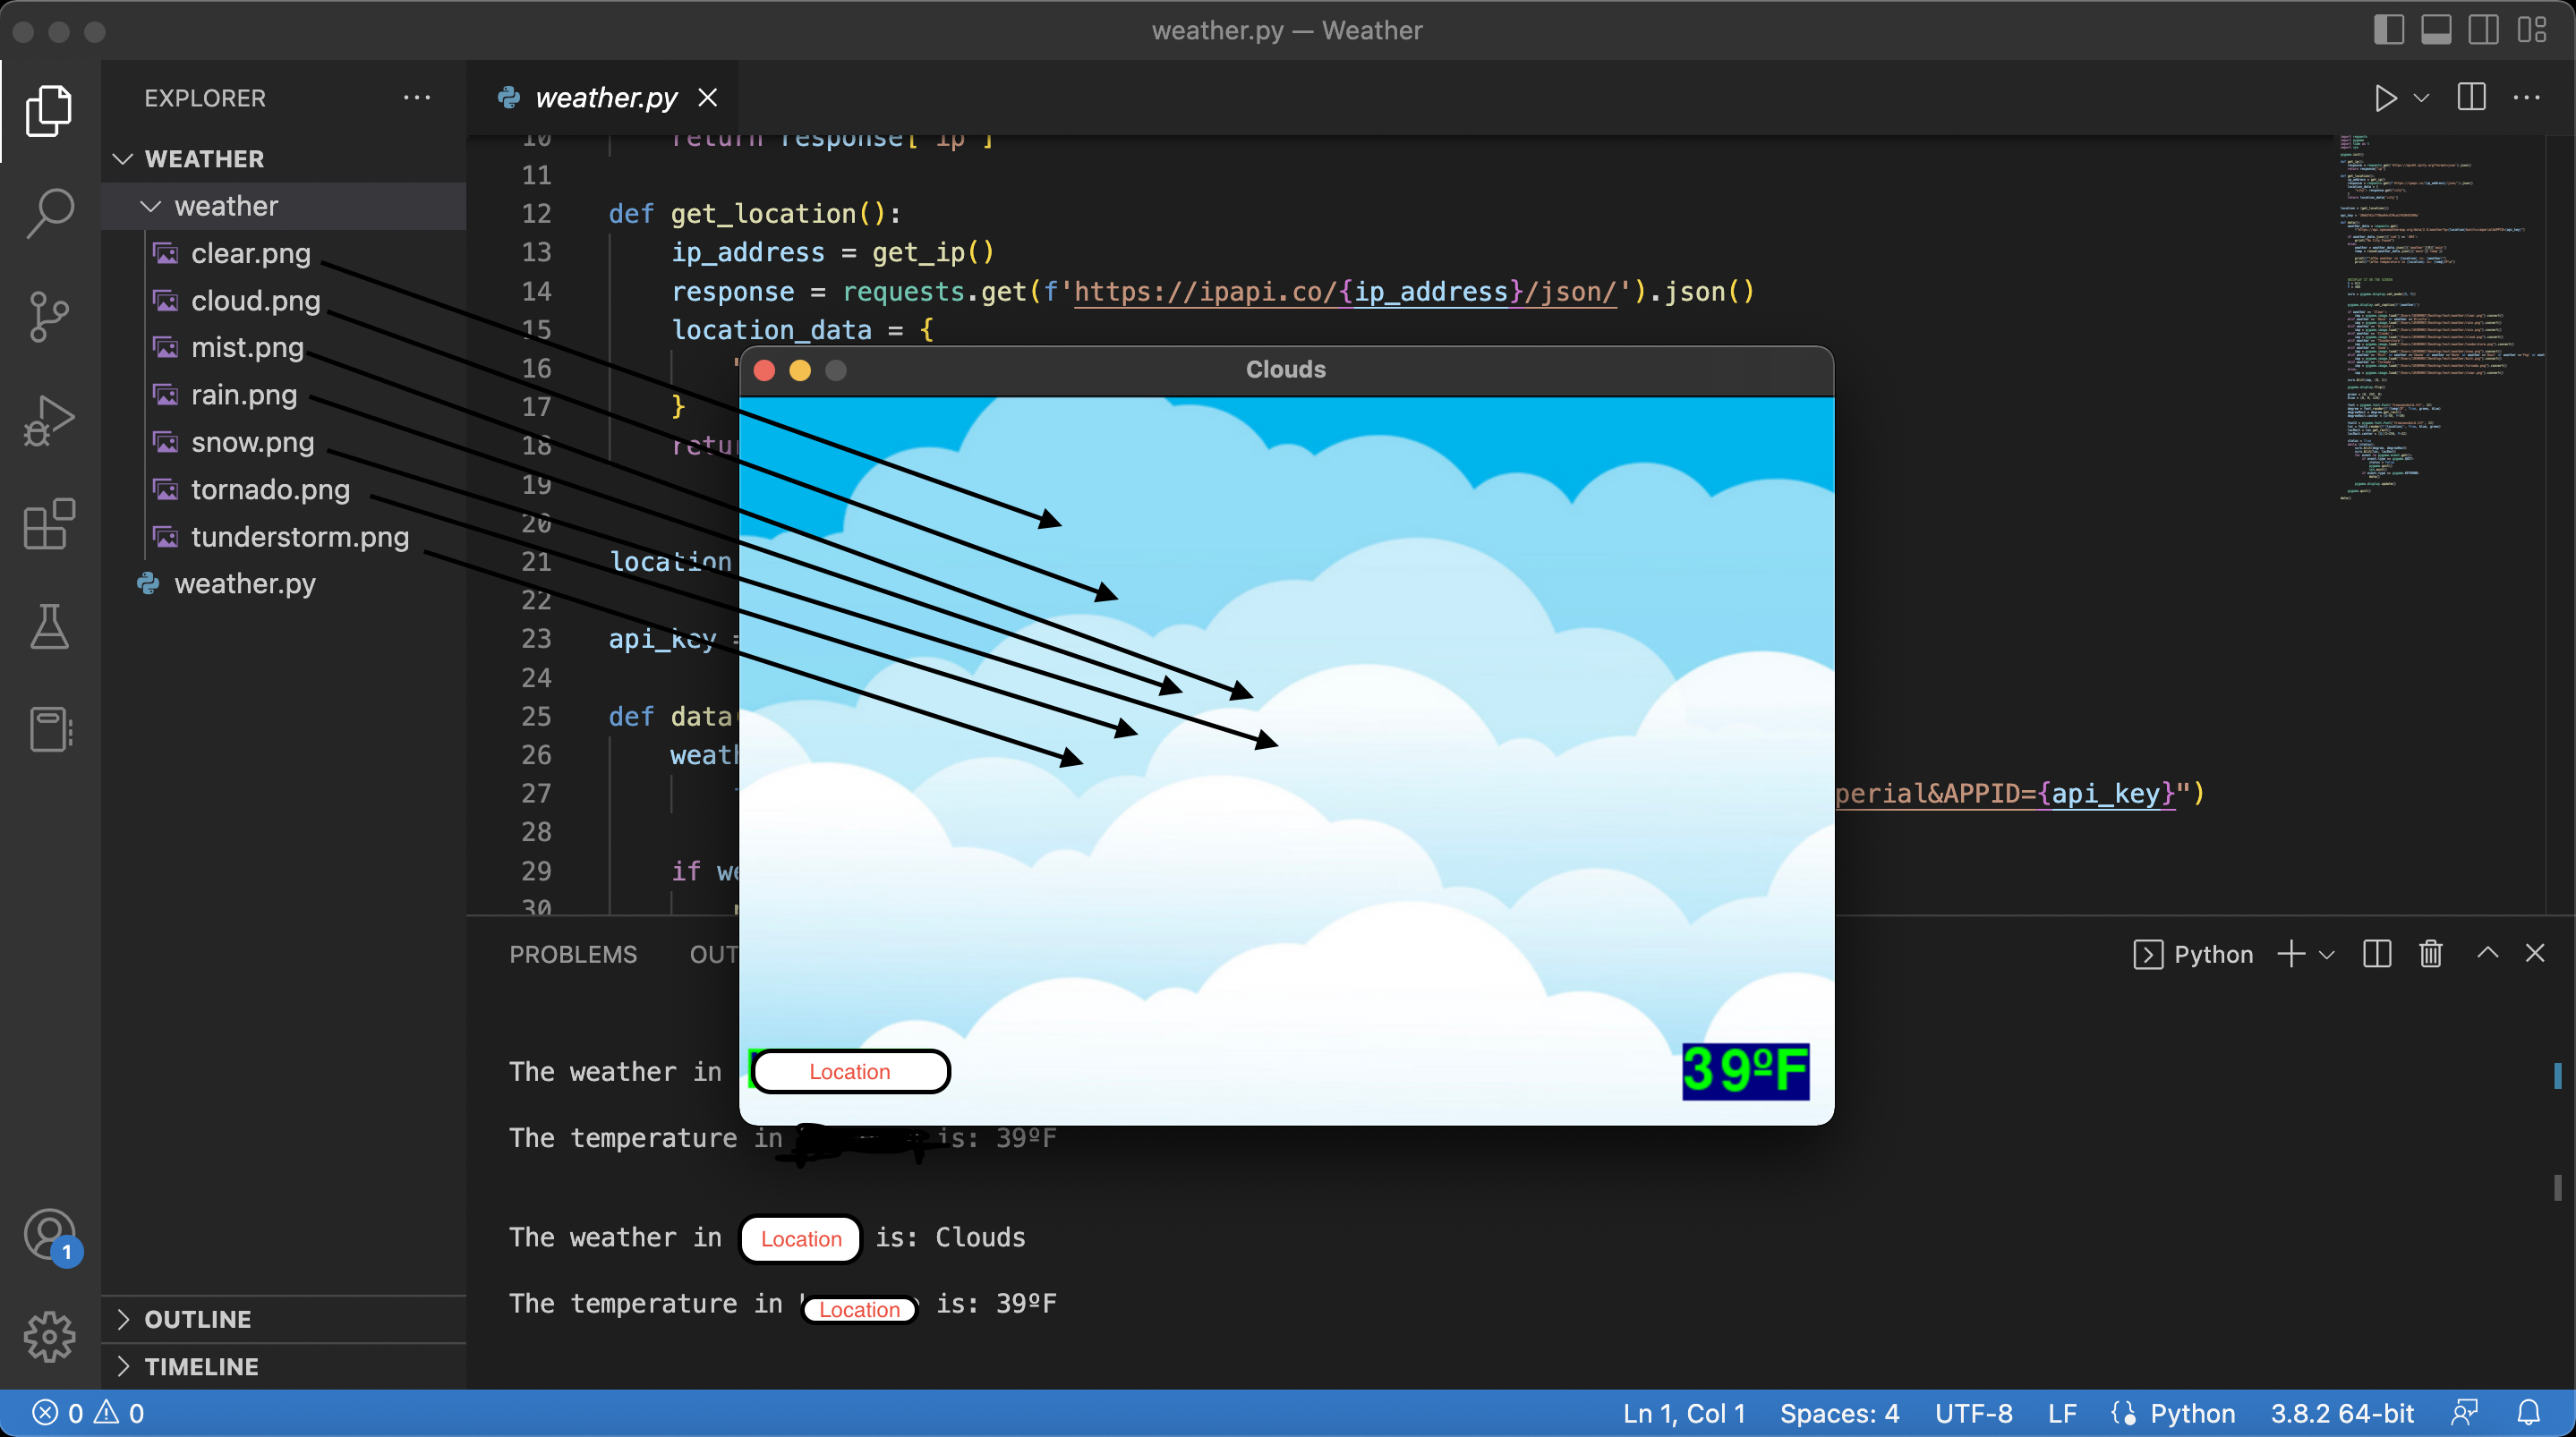Open the Run and Debug view
Screen dimensions: 2576x1437
[x=47, y=421]
